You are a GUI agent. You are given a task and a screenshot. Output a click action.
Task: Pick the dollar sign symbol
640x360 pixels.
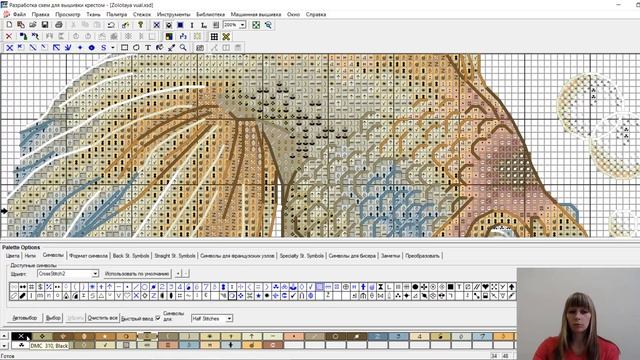pyautogui.click(x=40, y=287)
